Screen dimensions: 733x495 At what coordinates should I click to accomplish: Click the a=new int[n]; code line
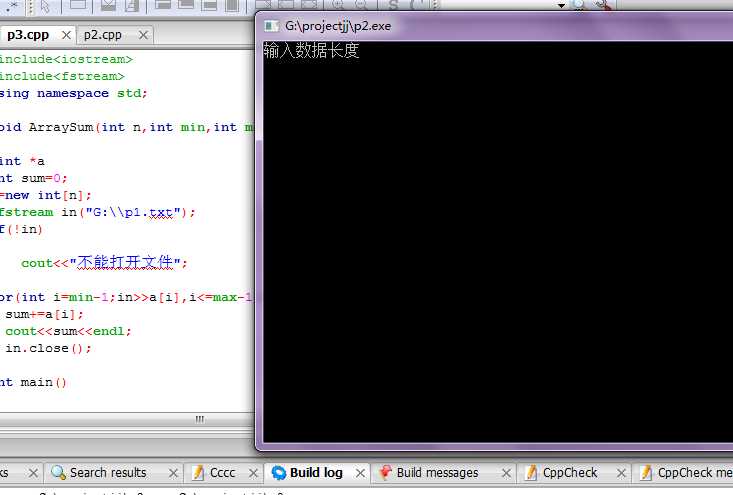pos(46,195)
